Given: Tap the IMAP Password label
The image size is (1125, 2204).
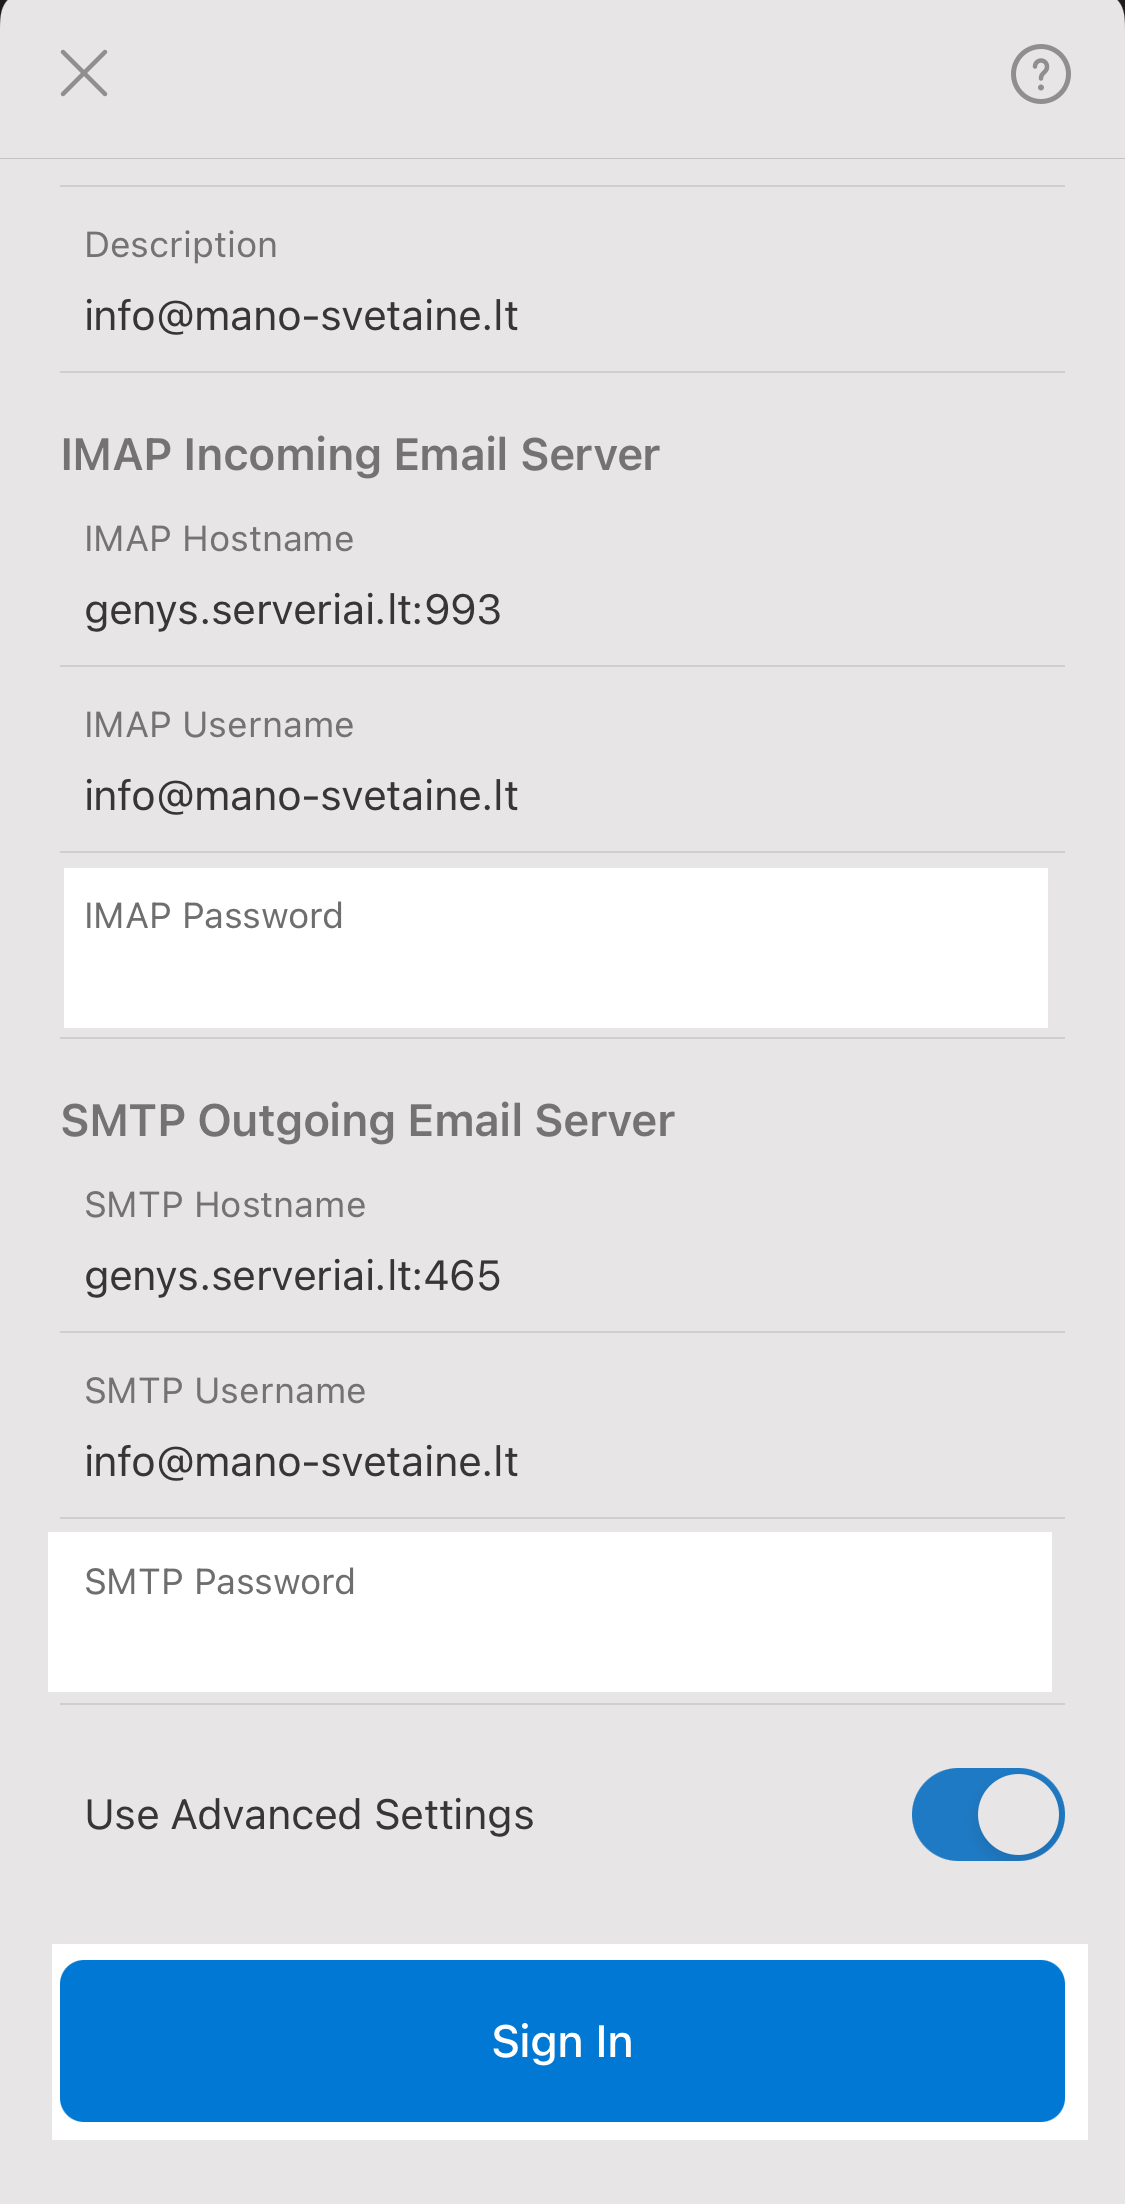Looking at the screenshot, I should coord(214,916).
